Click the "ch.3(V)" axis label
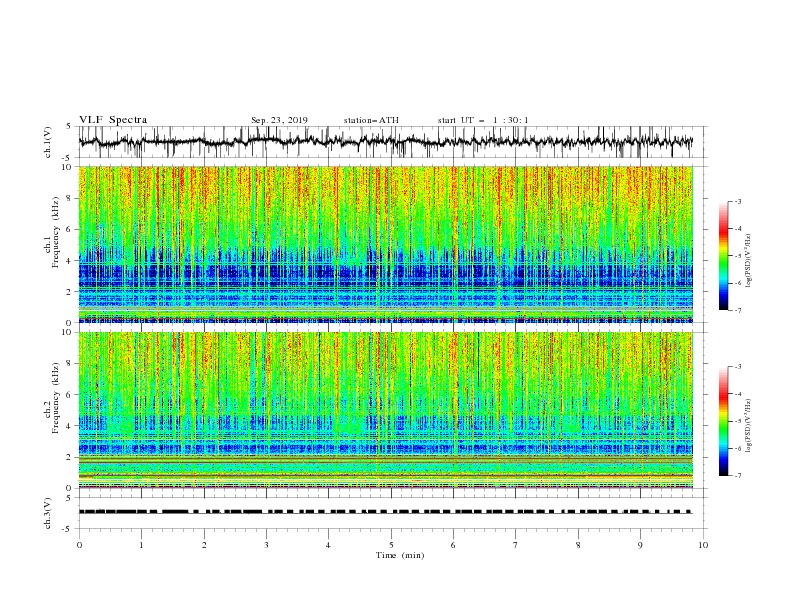792x612 pixels. [48, 513]
